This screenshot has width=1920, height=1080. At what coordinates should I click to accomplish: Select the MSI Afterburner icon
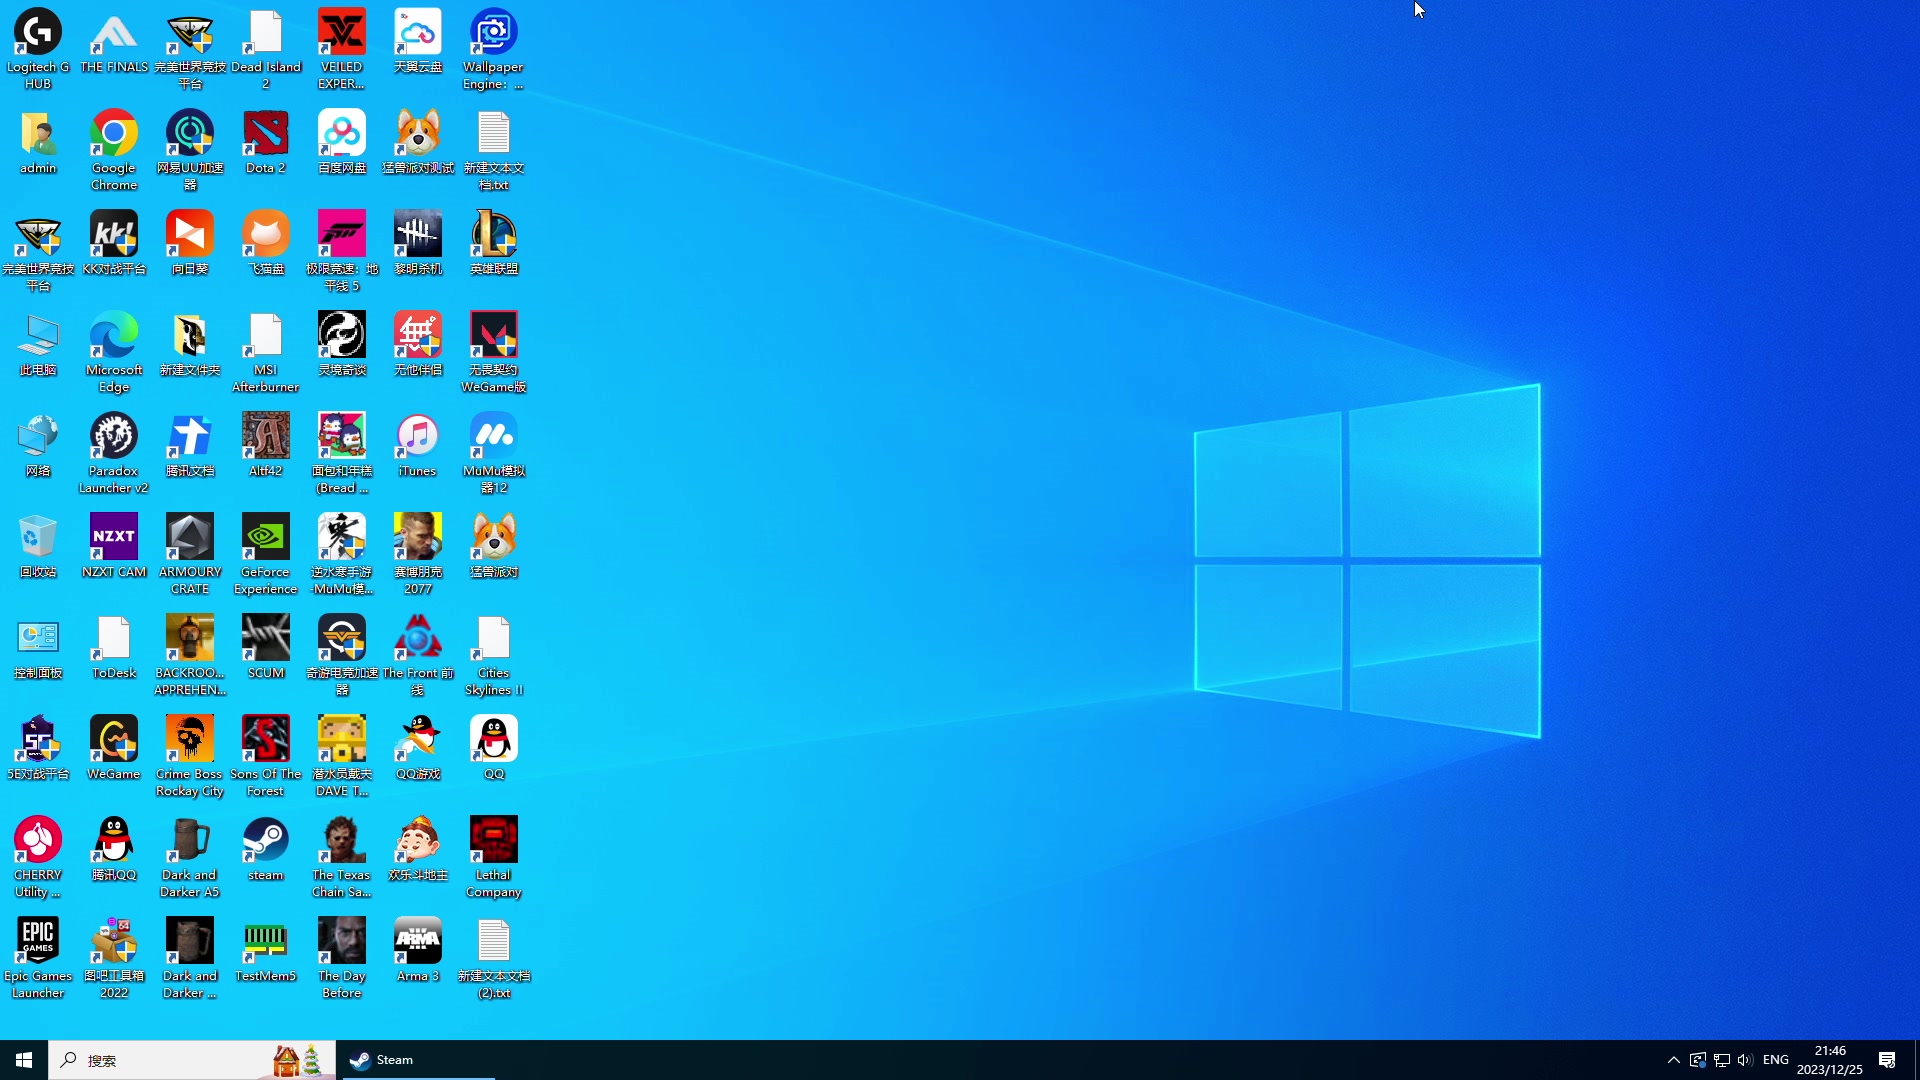[x=266, y=351]
